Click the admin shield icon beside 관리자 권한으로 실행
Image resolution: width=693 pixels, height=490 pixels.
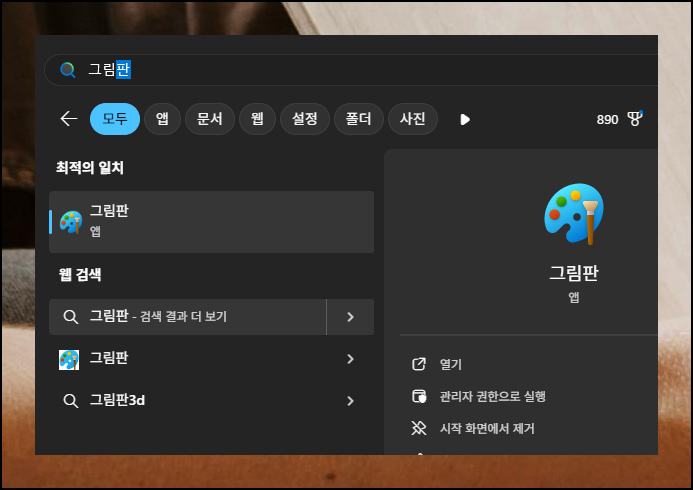[x=419, y=396]
